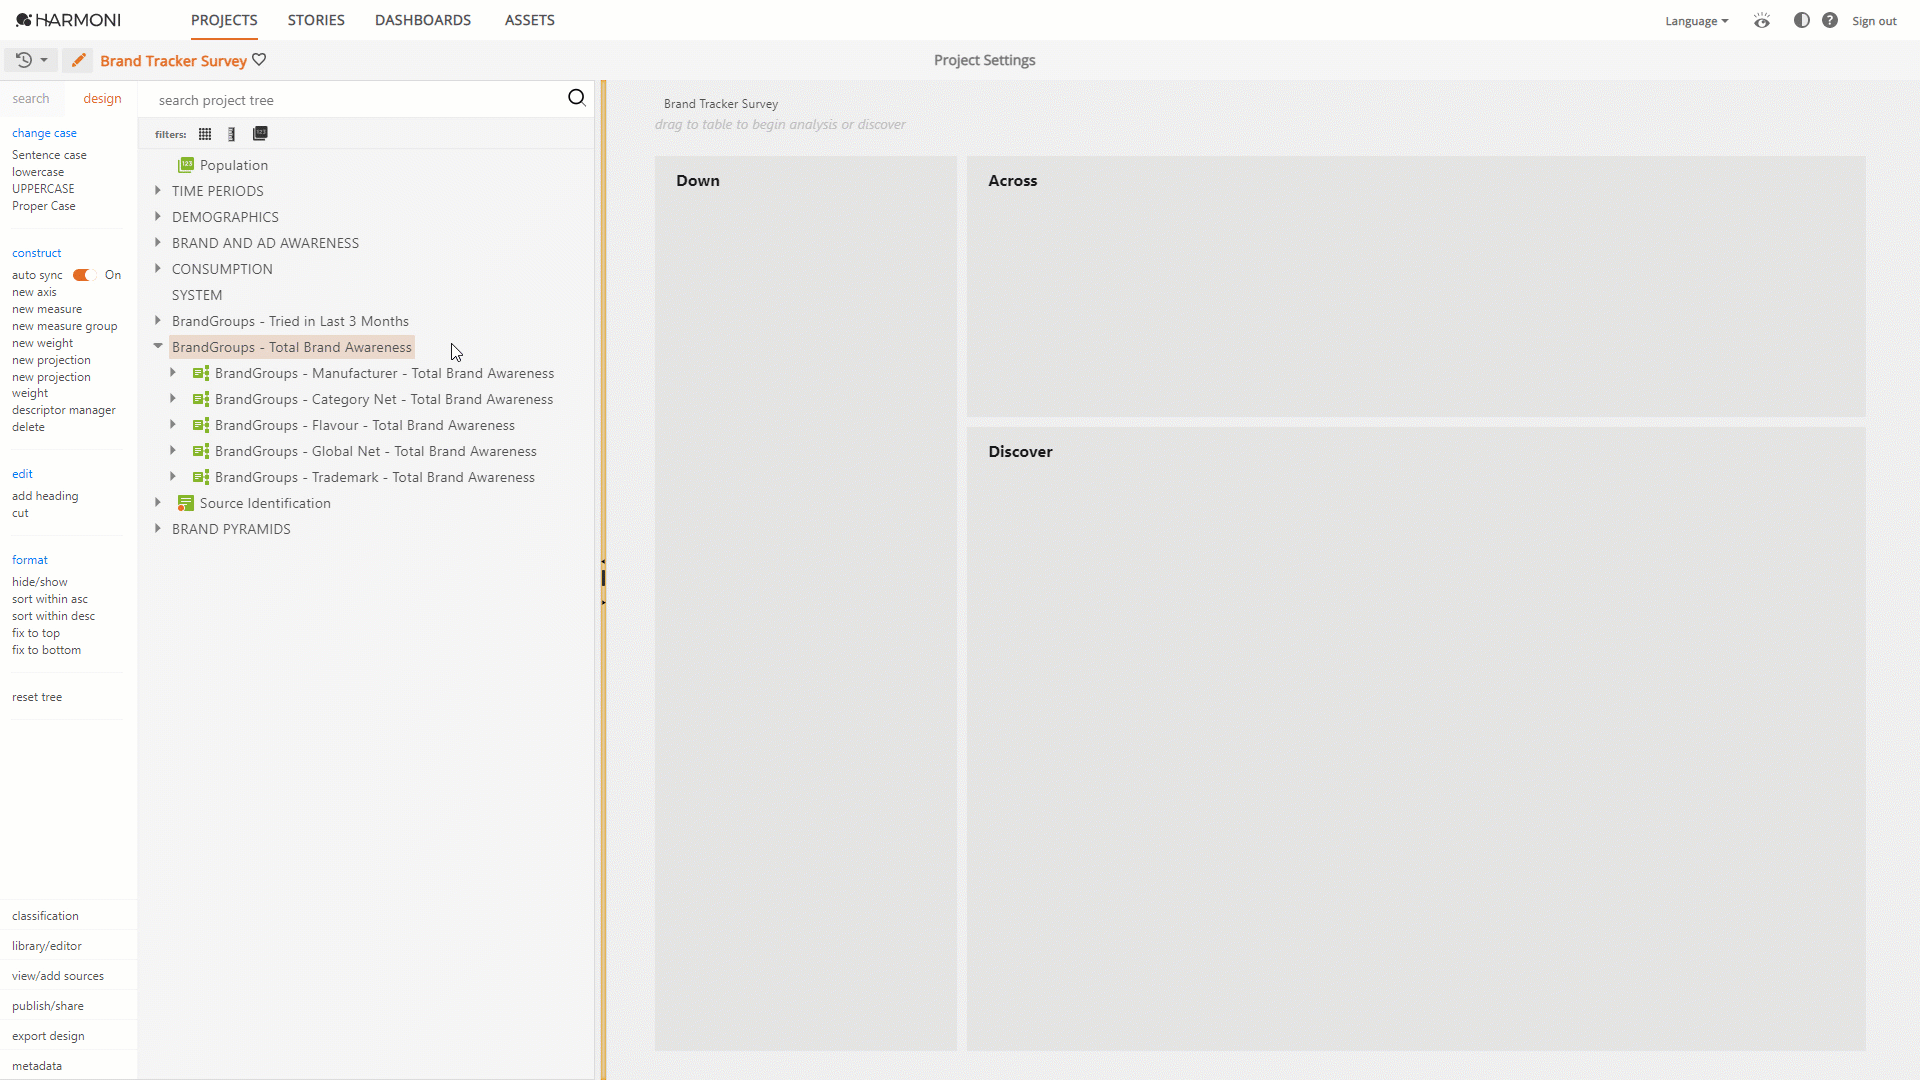This screenshot has width=1920, height=1080.
Task: Expand the CONSUMPTION node
Action: [x=158, y=268]
